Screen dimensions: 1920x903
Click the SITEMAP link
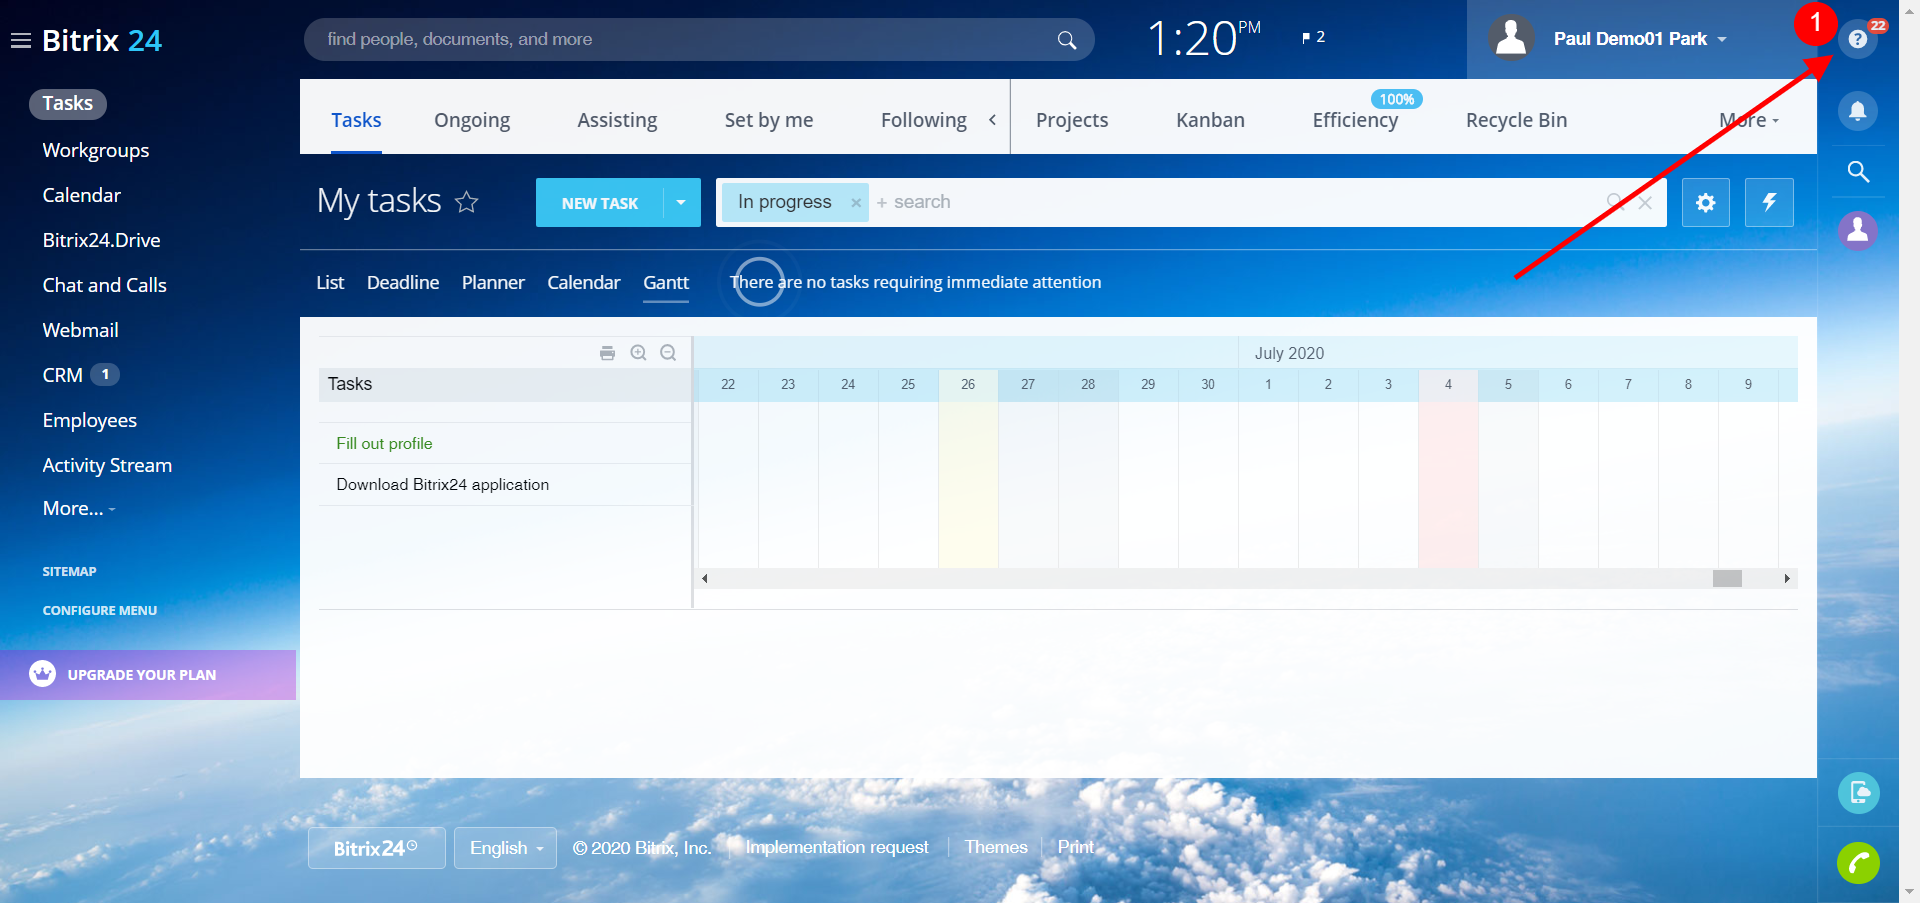tap(69, 572)
